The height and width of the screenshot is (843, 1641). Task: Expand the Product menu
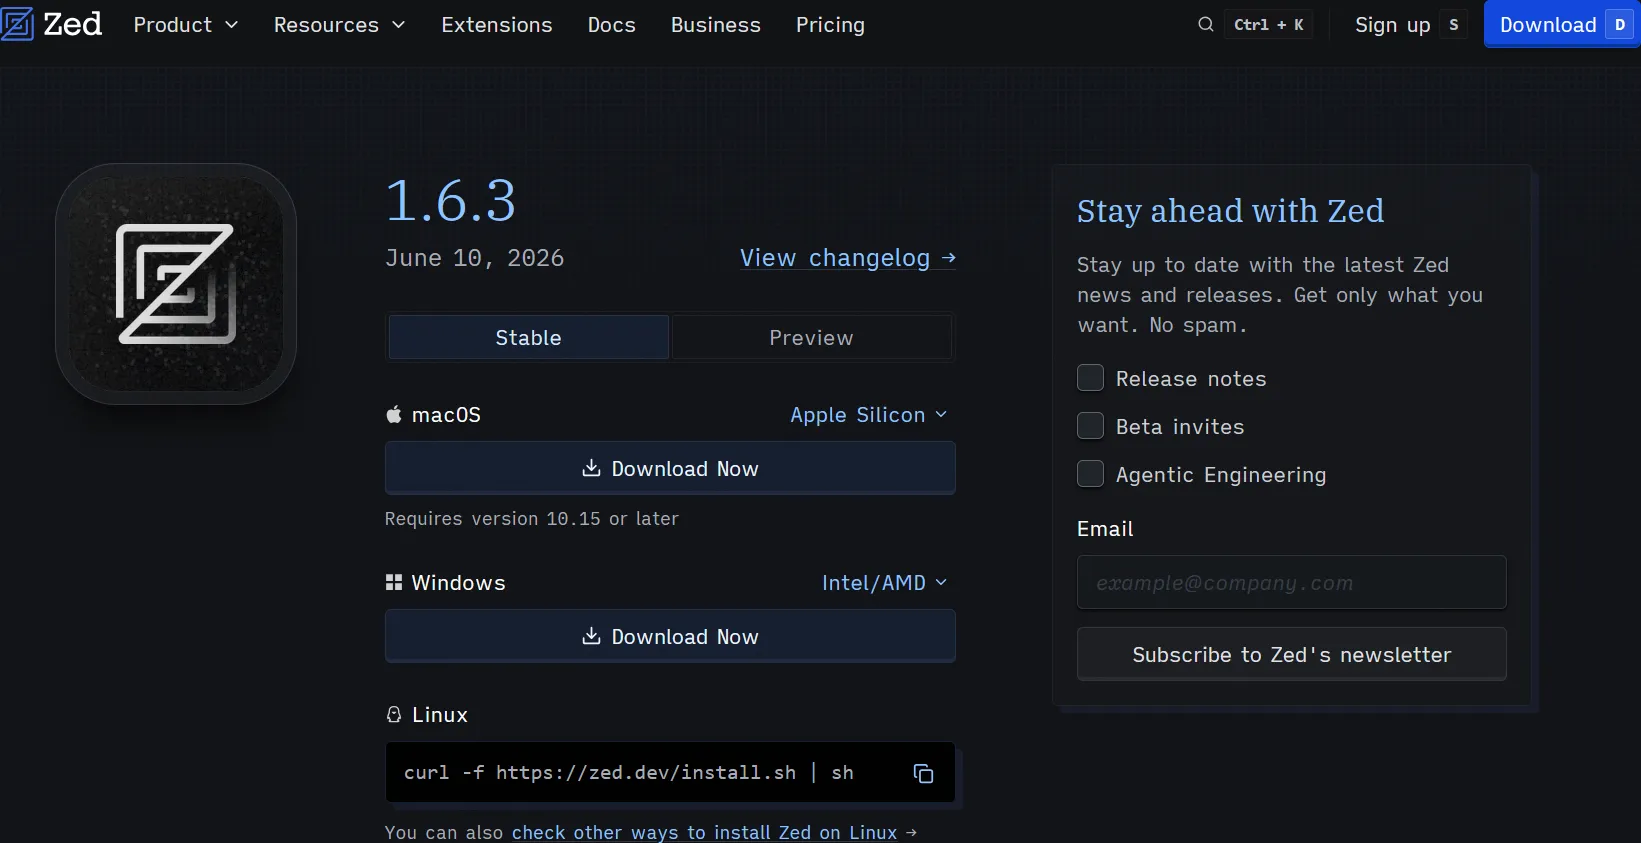click(186, 25)
